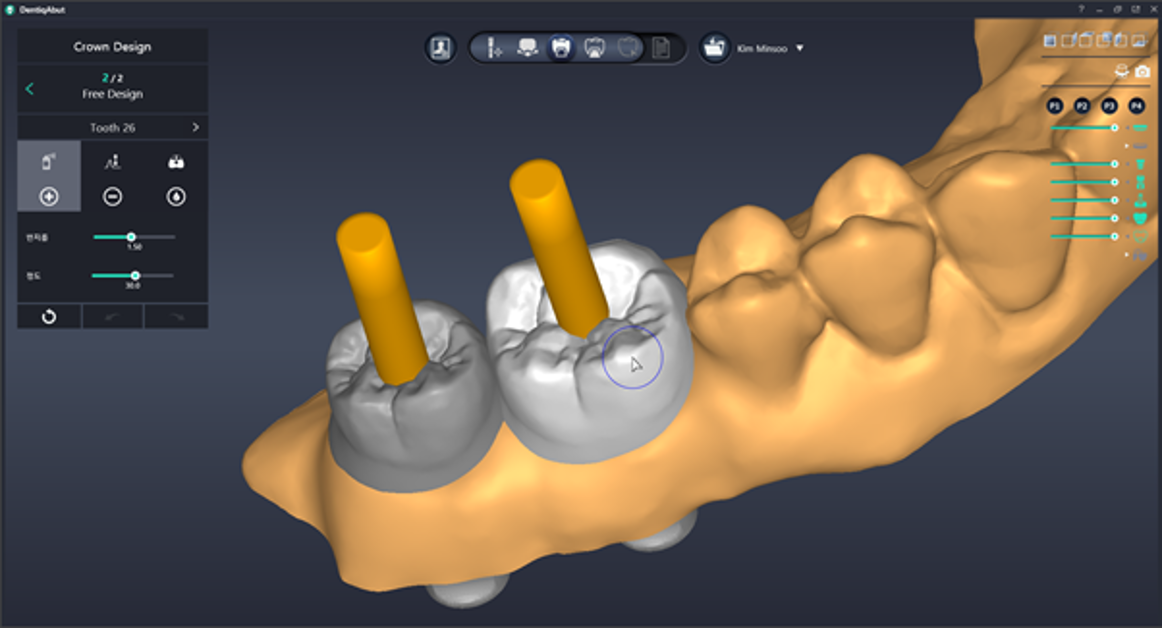Click the front view cube icon
The height and width of the screenshot is (628, 1162).
pyautogui.click(x=1050, y=41)
